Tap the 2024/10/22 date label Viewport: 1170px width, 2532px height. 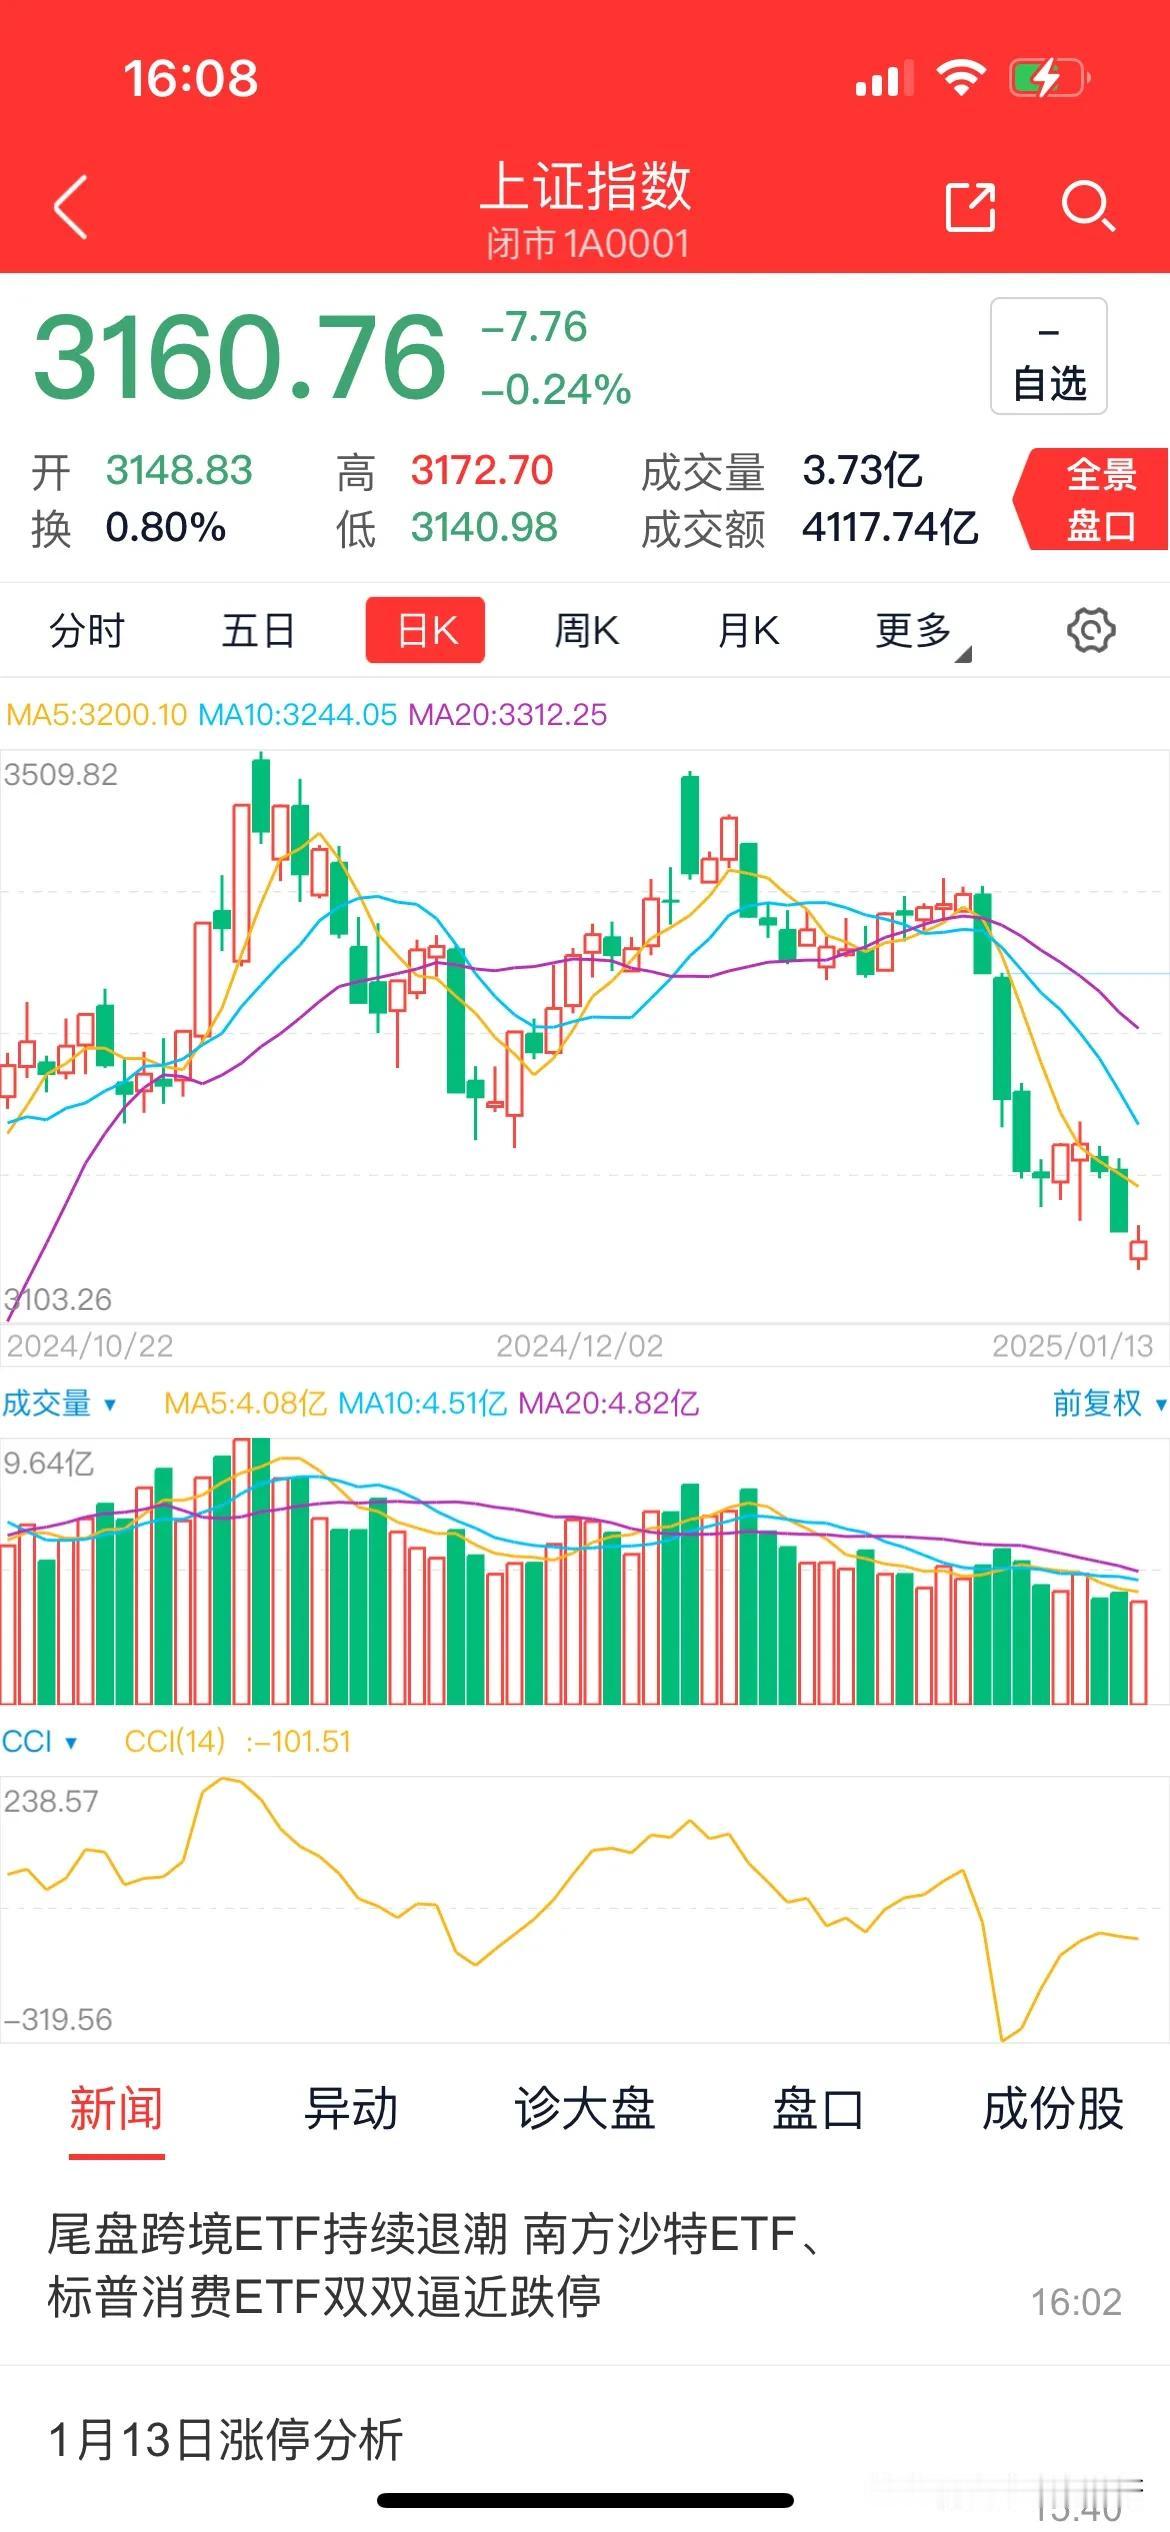[x=90, y=1345]
